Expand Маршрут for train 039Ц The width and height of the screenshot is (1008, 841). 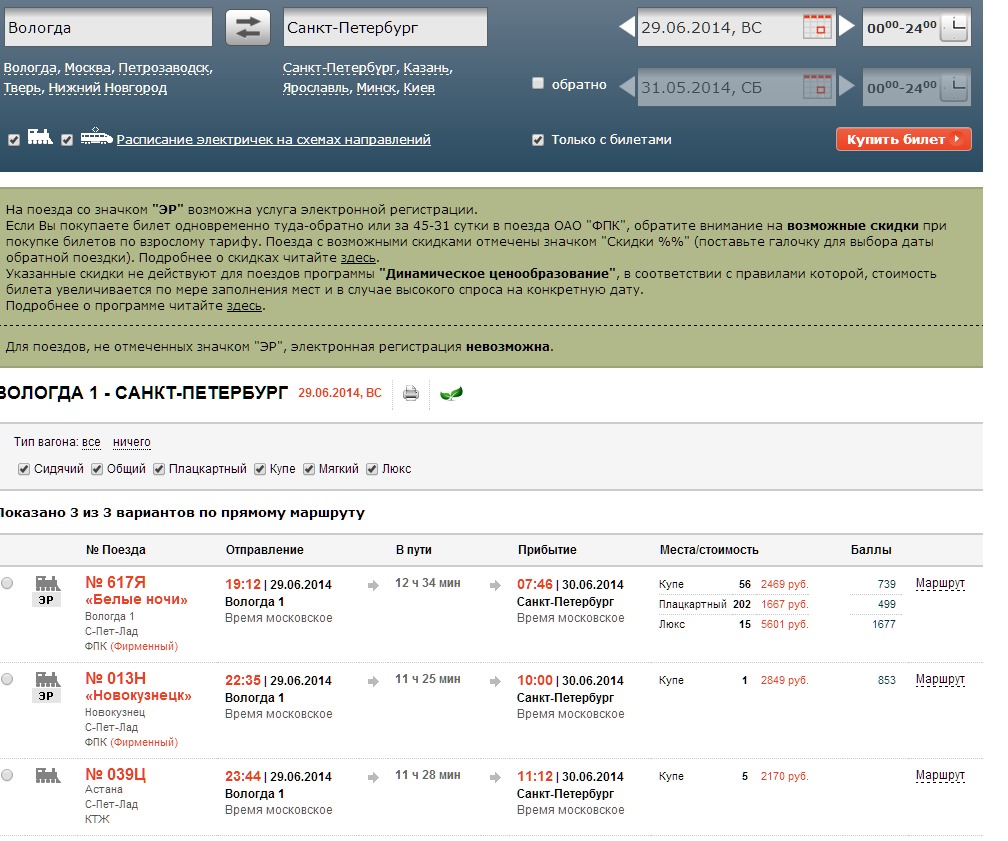click(940, 776)
